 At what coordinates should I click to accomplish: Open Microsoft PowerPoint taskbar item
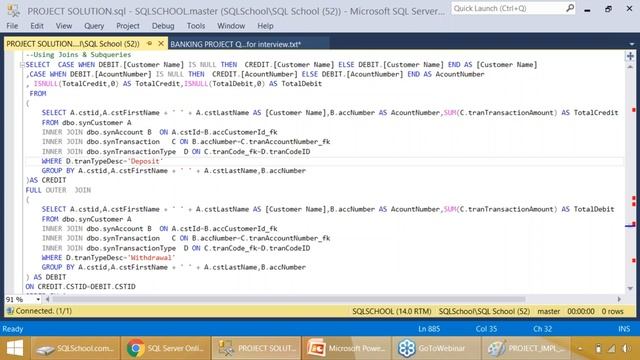(347, 348)
